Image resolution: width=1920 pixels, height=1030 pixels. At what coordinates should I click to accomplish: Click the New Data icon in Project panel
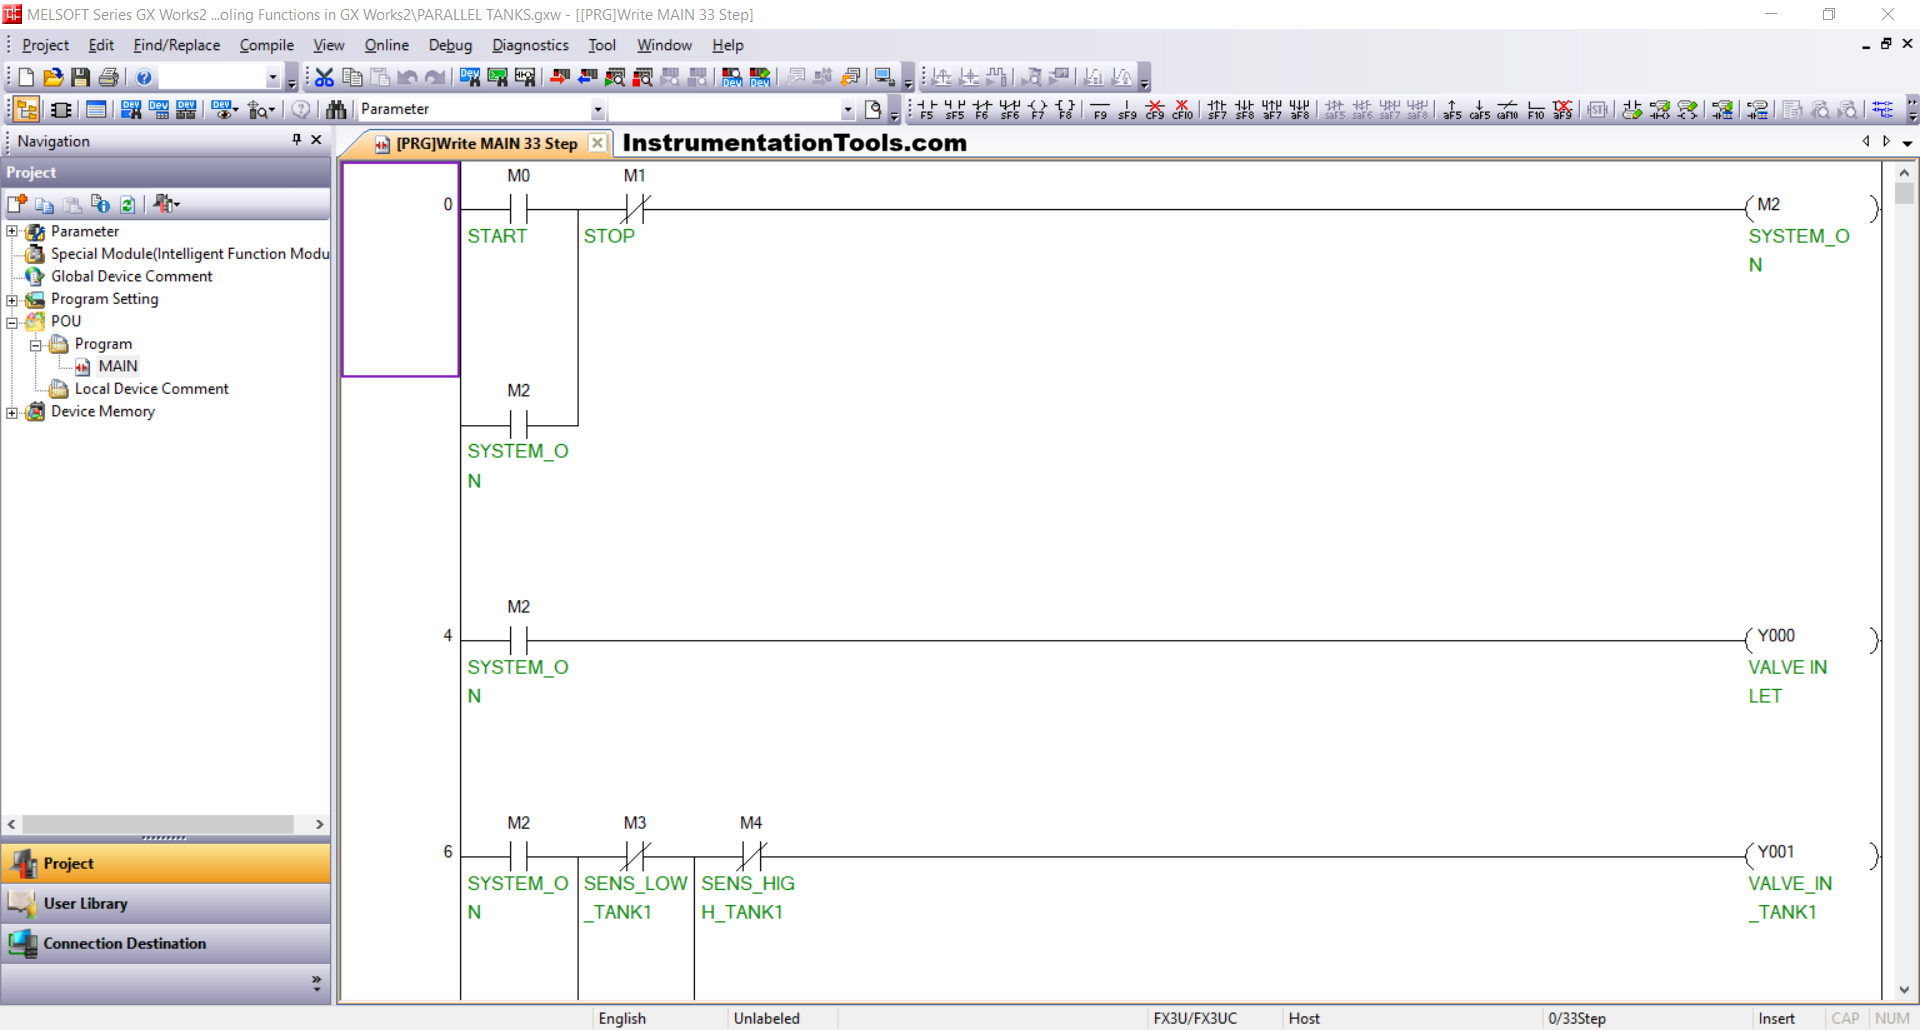[x=17, y=204]
